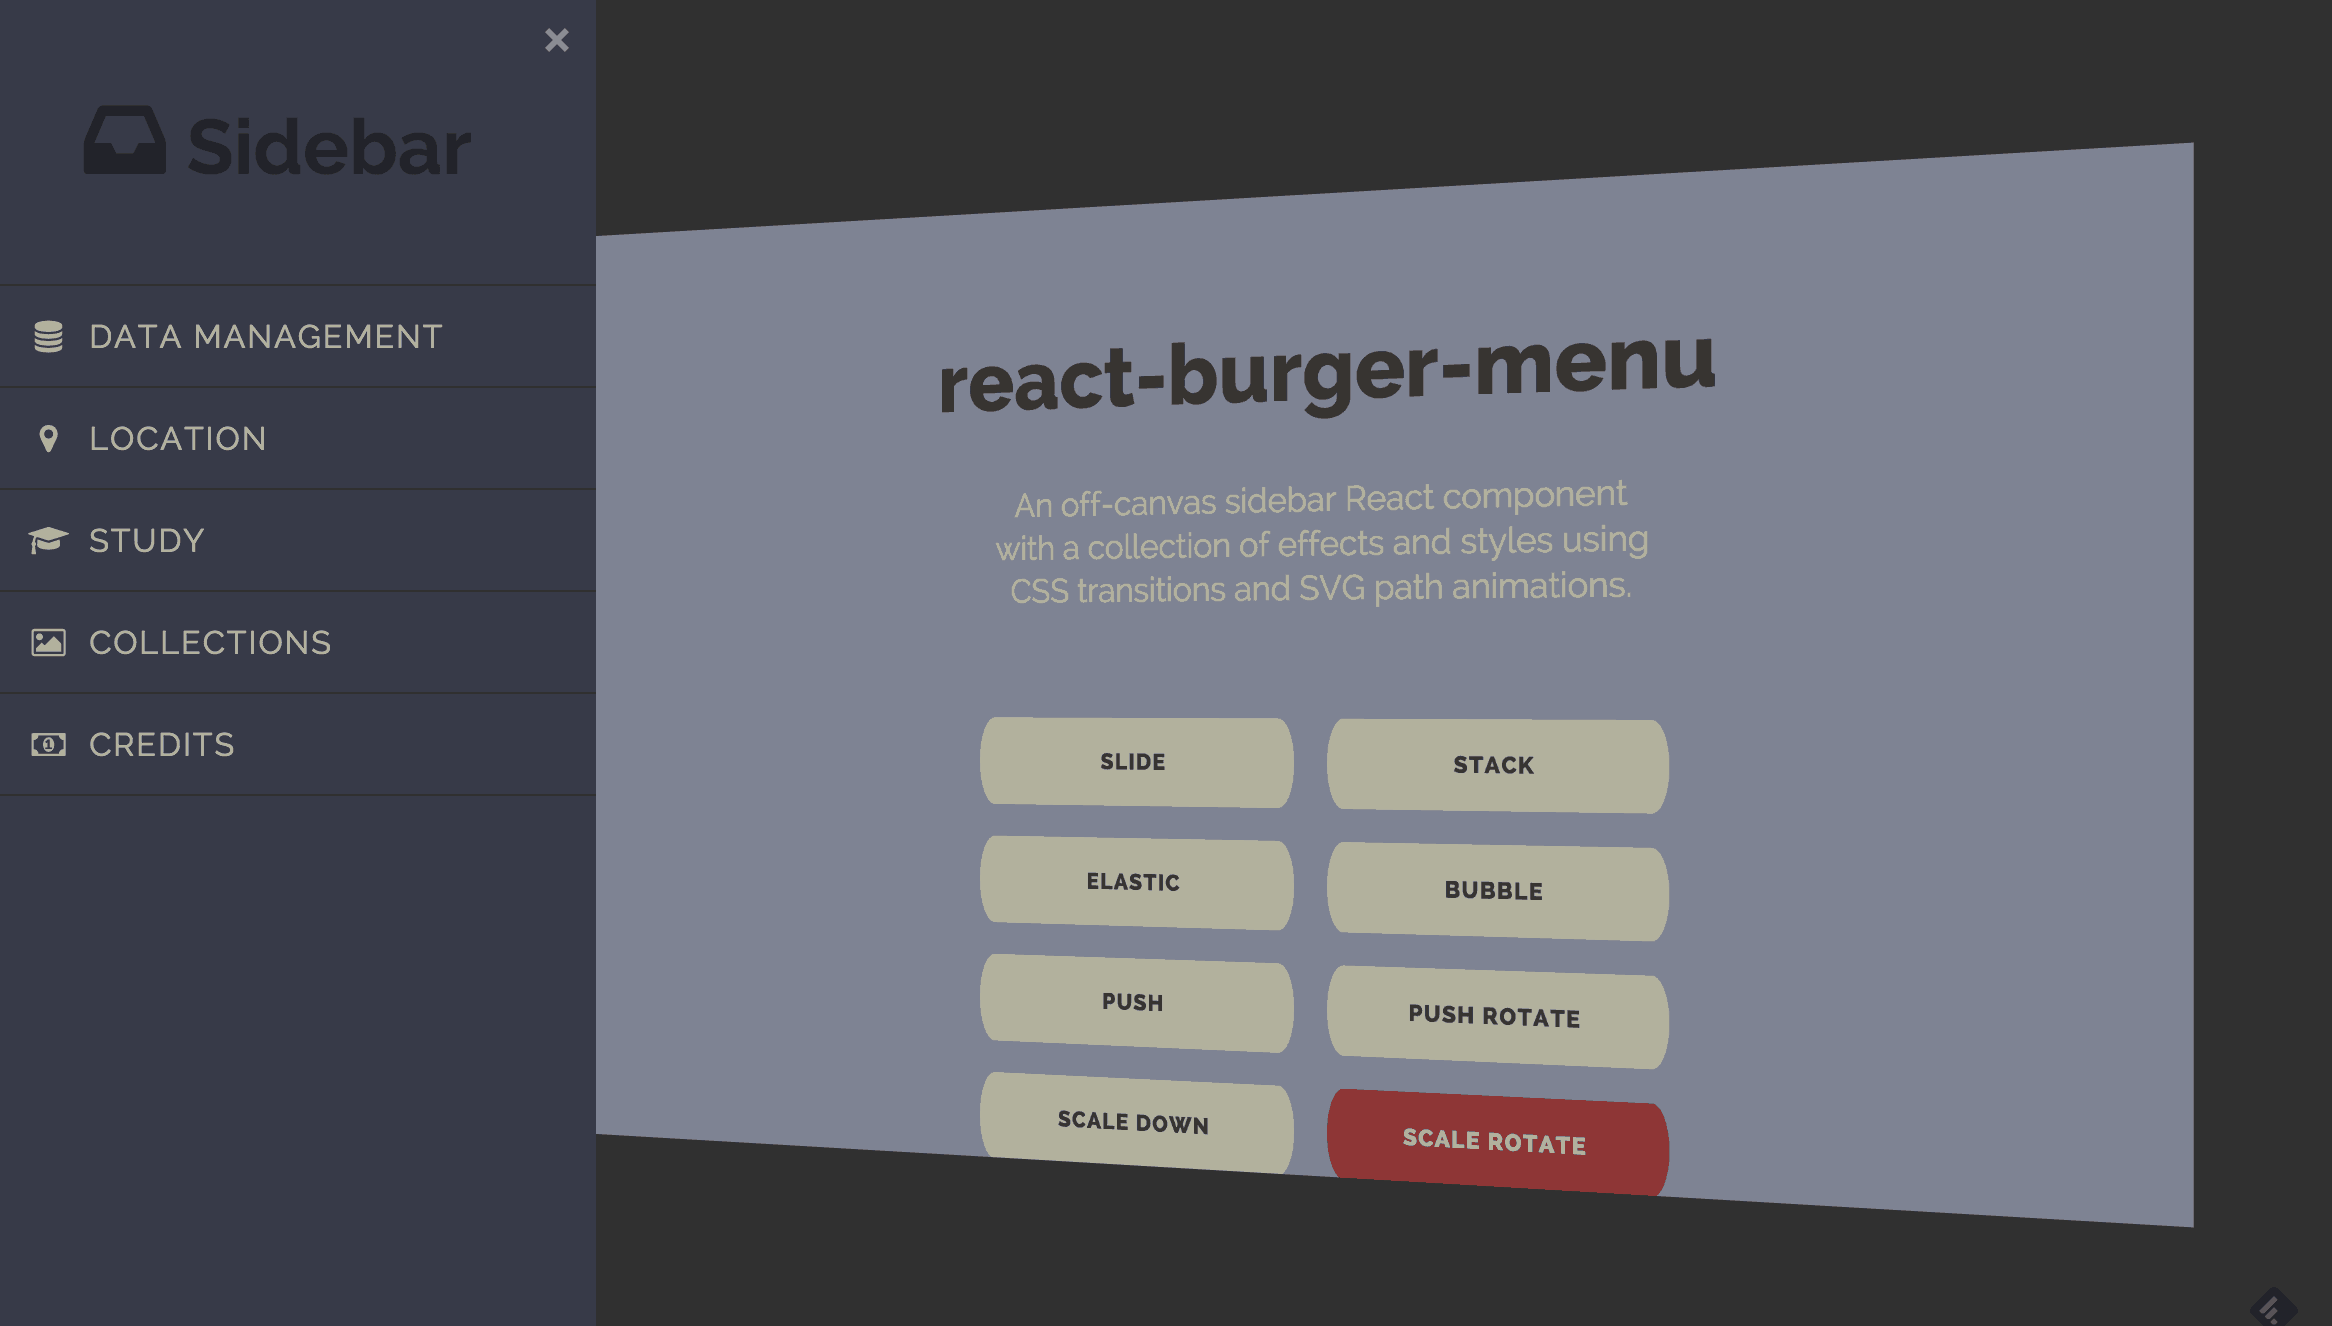2332x1326 pixels.
Task: Choose the Stack animation button
Action: (1497, 766)
